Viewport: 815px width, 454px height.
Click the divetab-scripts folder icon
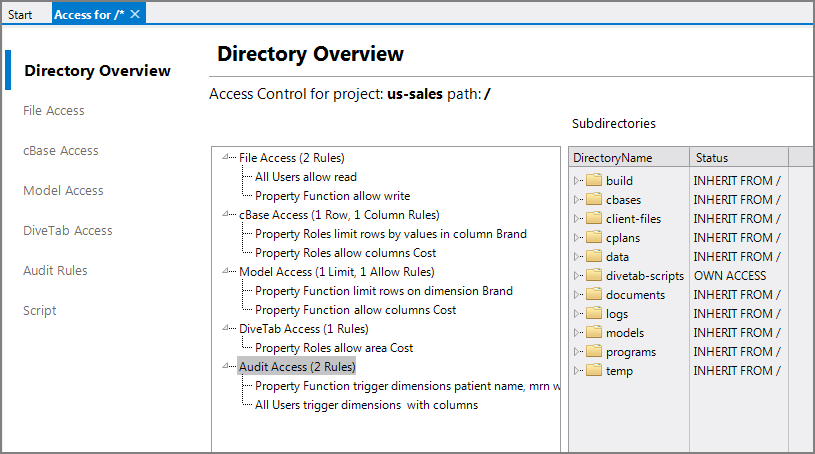(594, 275)
